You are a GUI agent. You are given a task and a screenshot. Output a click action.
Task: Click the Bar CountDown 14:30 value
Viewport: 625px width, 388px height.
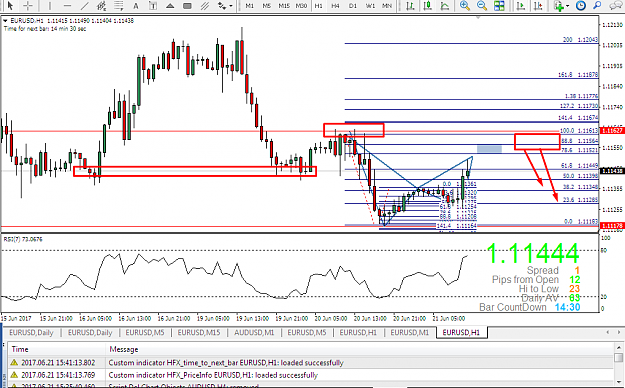(x=567, y=307)
